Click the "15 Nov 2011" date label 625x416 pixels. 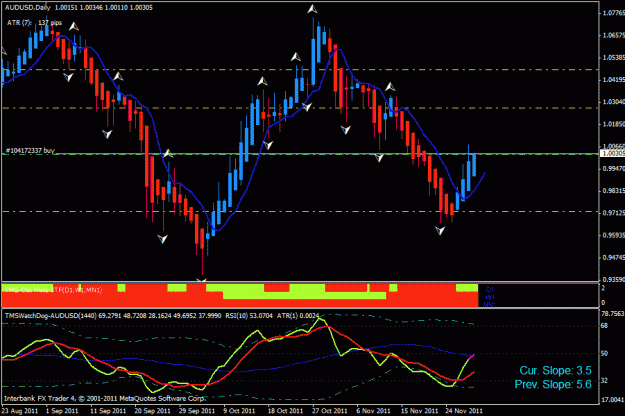tap(418, 410)
